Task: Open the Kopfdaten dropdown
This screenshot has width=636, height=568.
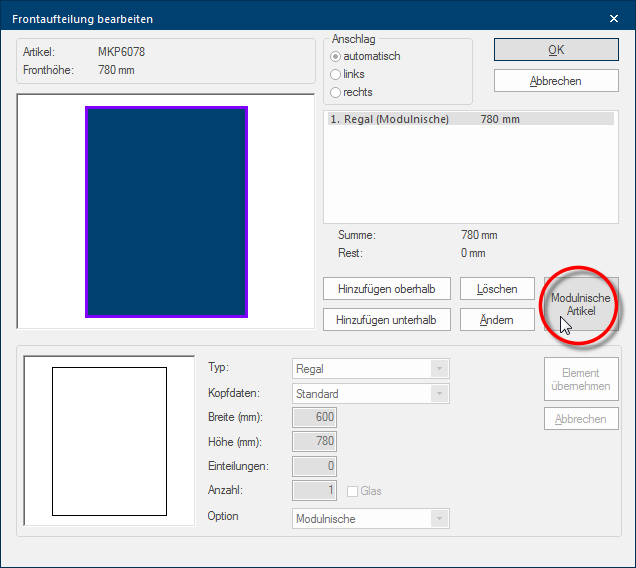Action: click(439, 394)
